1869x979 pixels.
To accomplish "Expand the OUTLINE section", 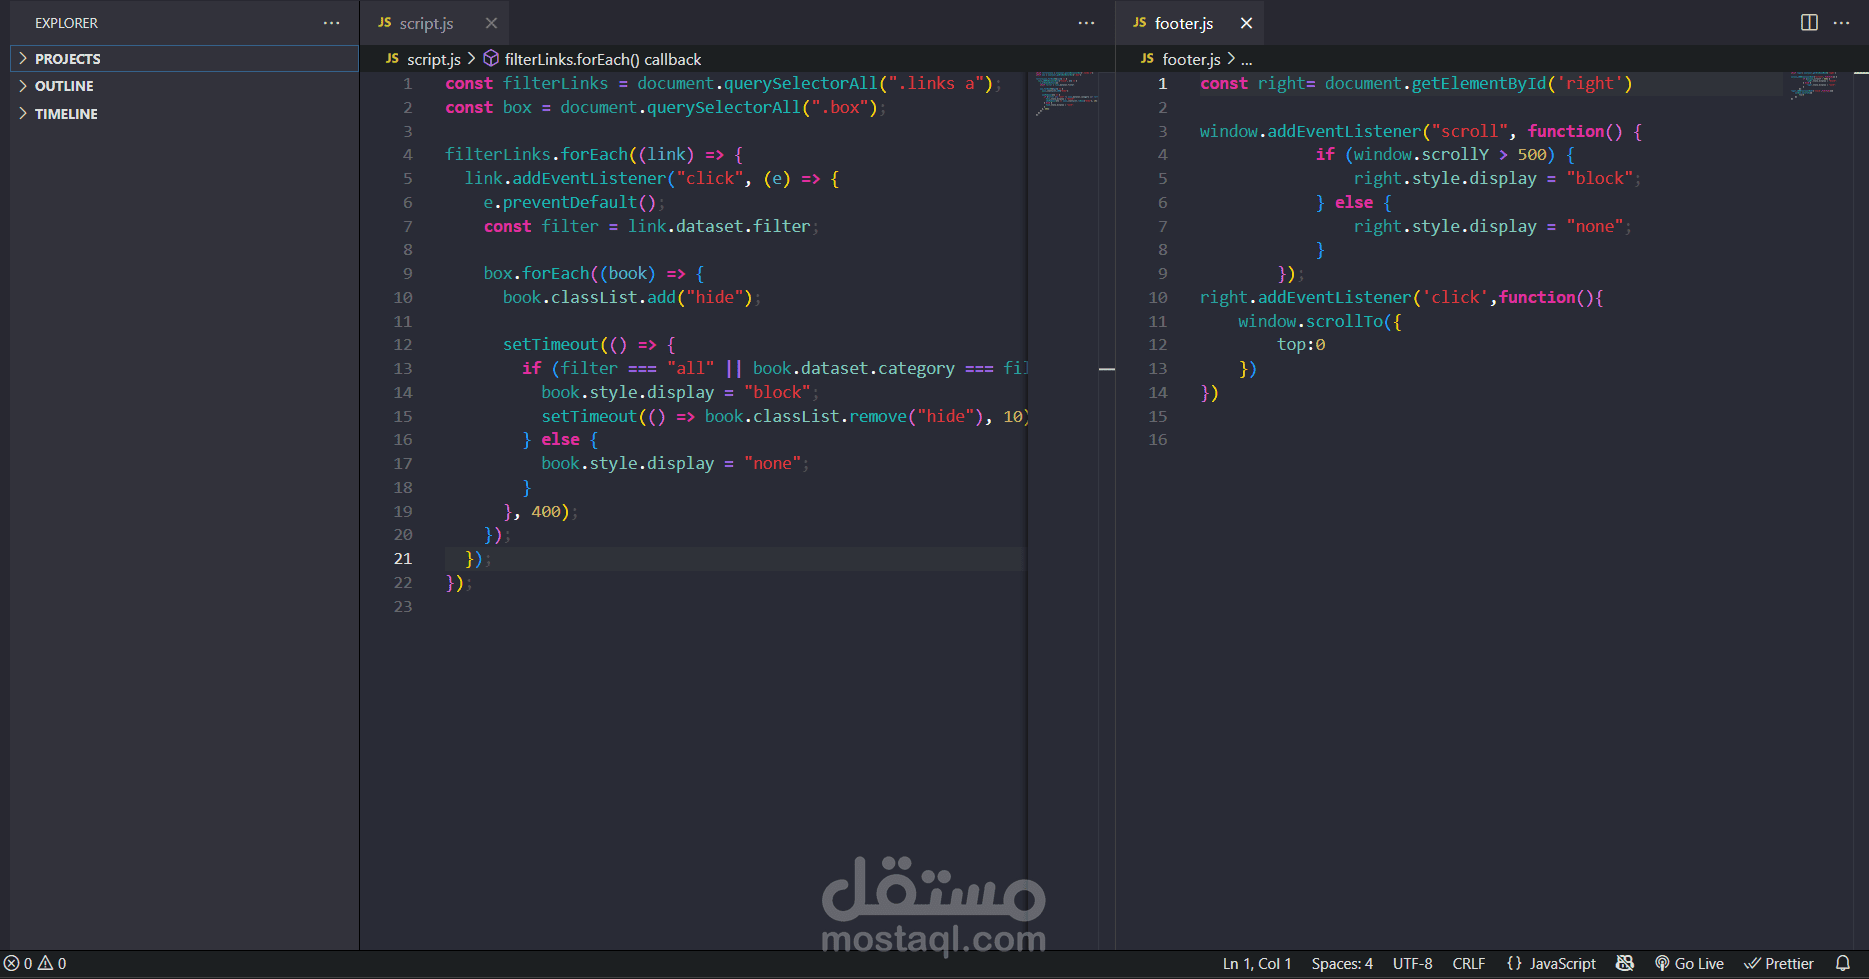I will click(x=64, y=86).
